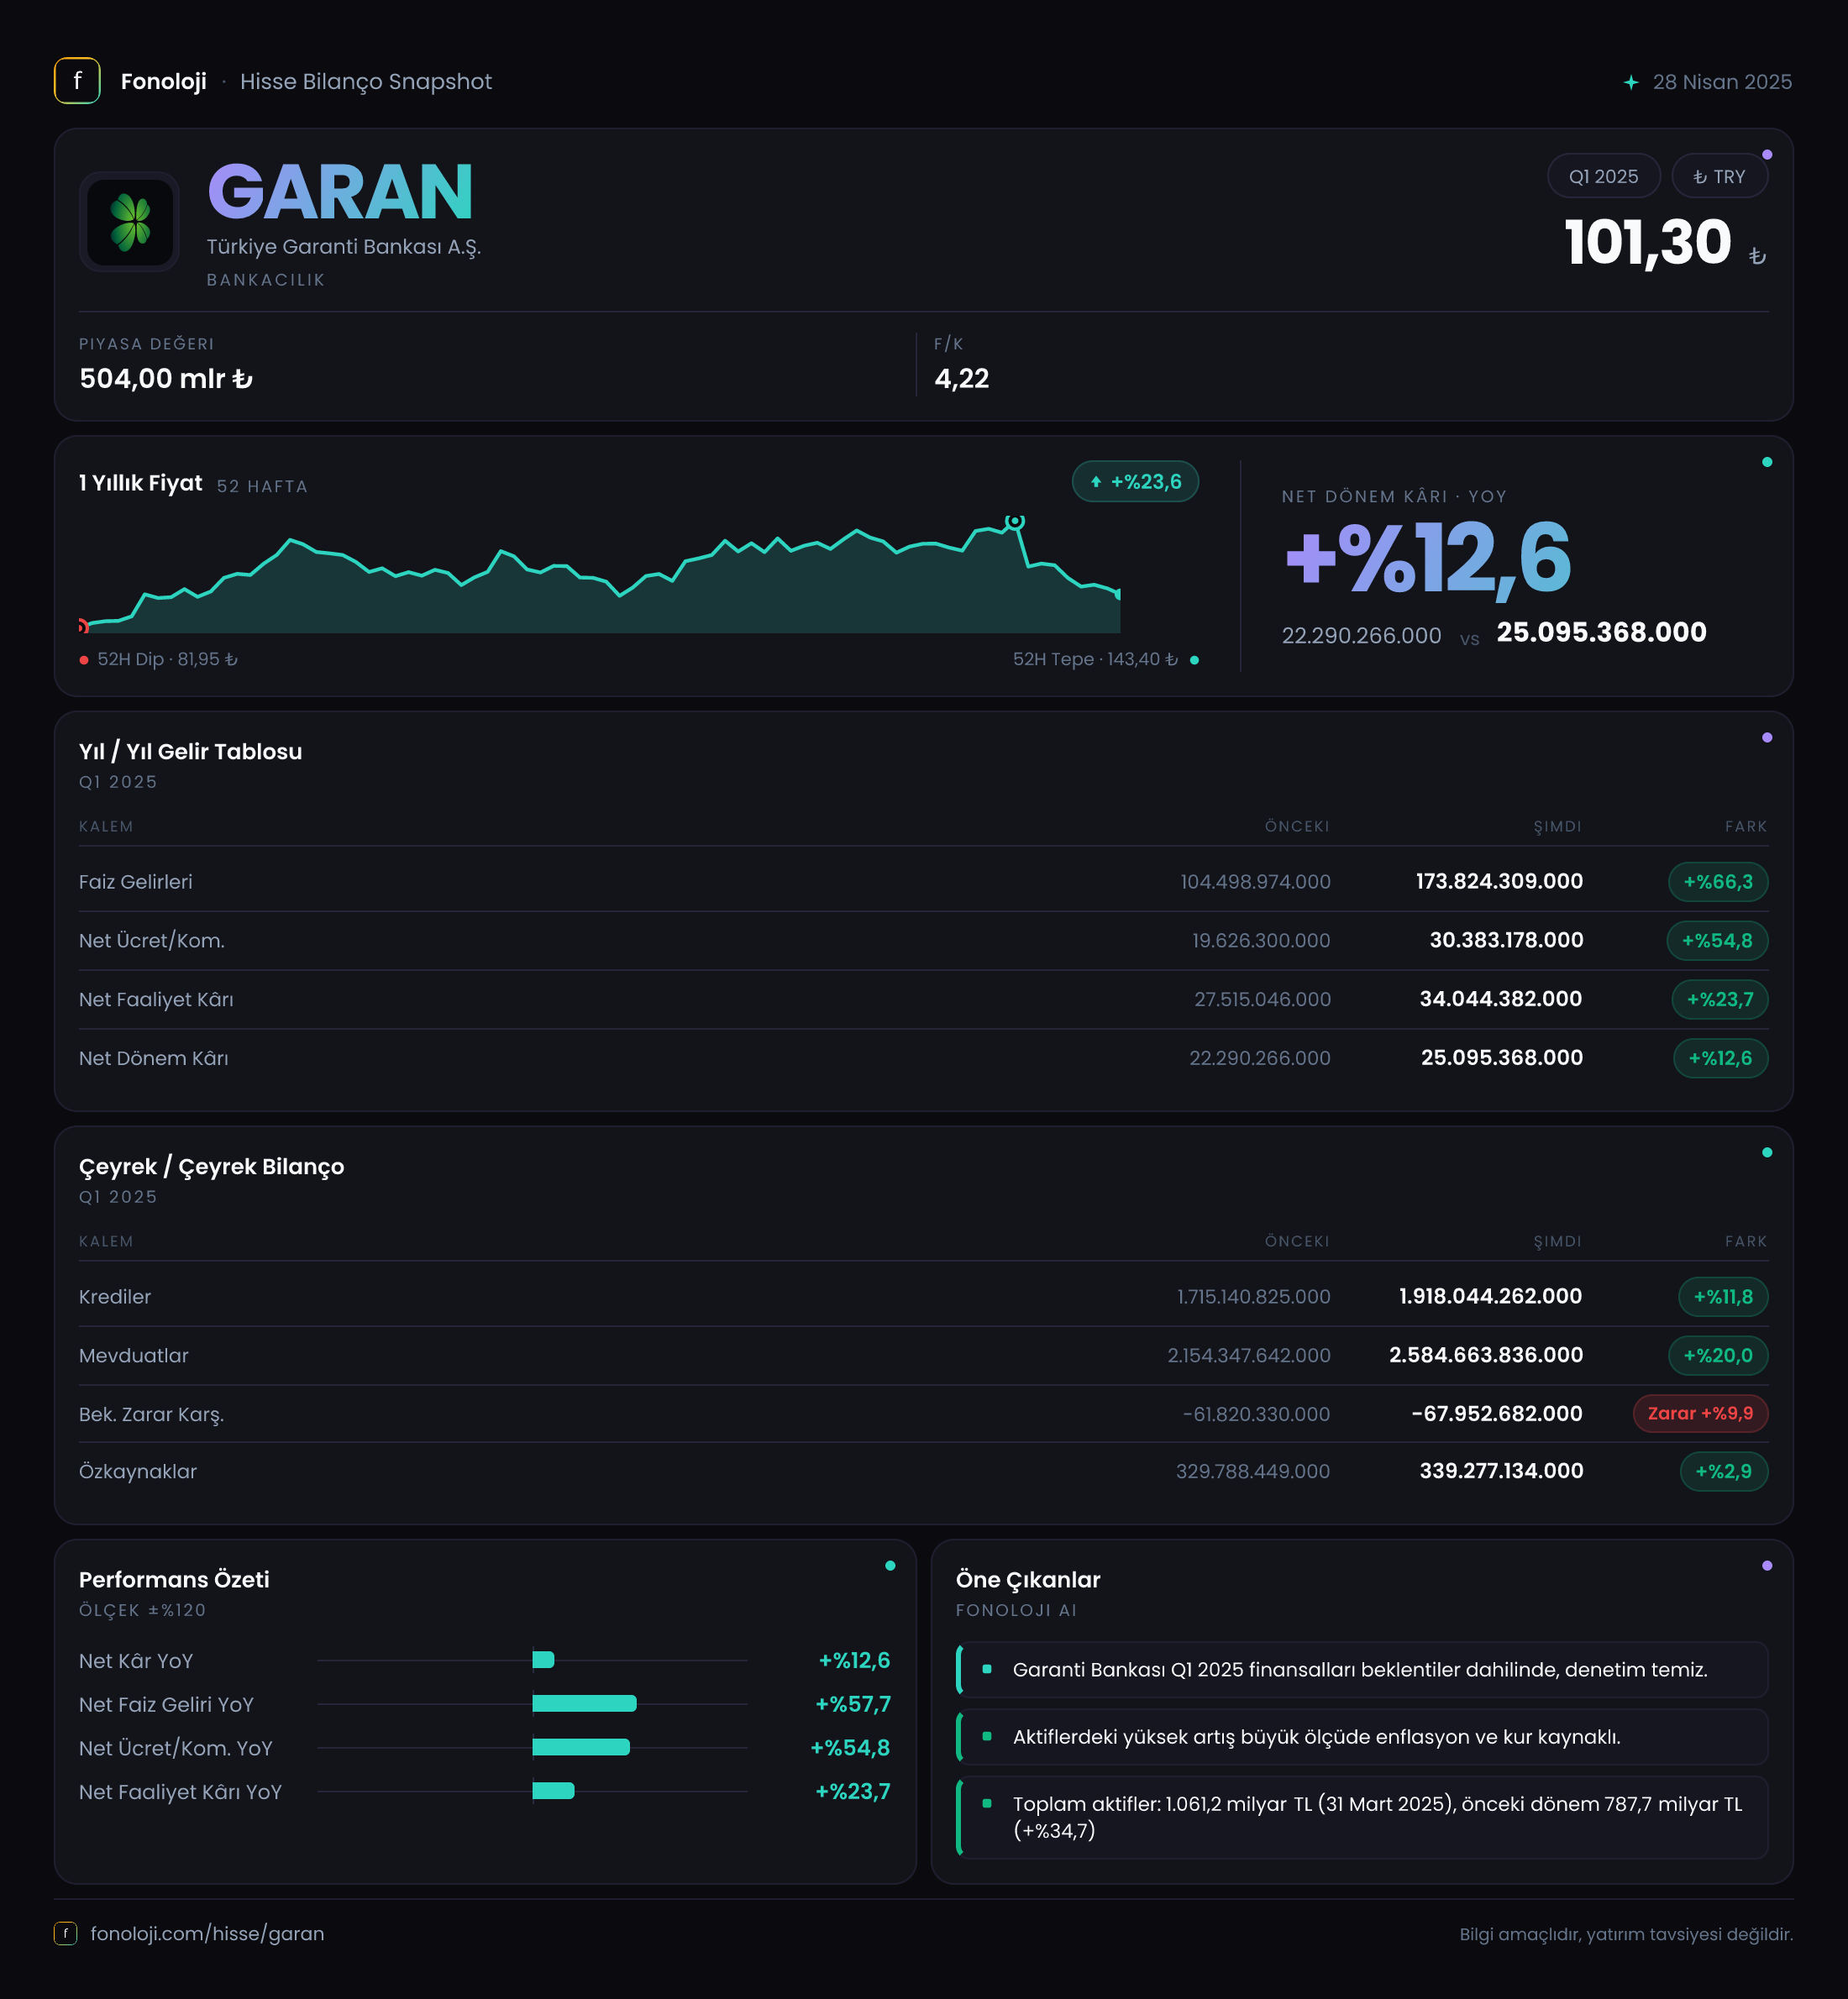
Task: Click the highlight about "enflasyon ve kur kaynaklı"
Action: point(1362,1737)
